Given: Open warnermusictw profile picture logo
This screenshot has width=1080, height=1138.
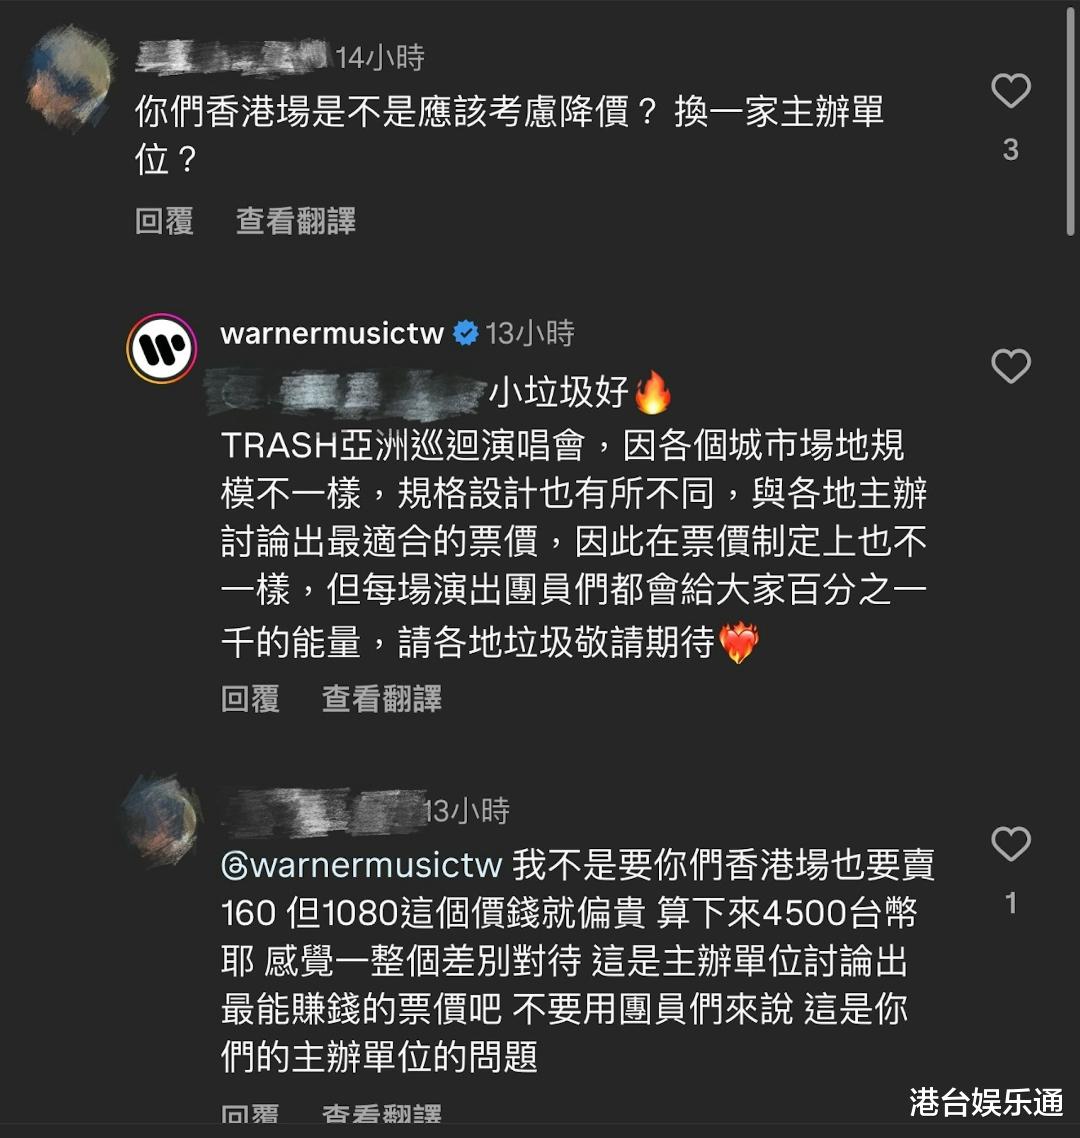Looking at the screenshot, I should tap(161, 348).
